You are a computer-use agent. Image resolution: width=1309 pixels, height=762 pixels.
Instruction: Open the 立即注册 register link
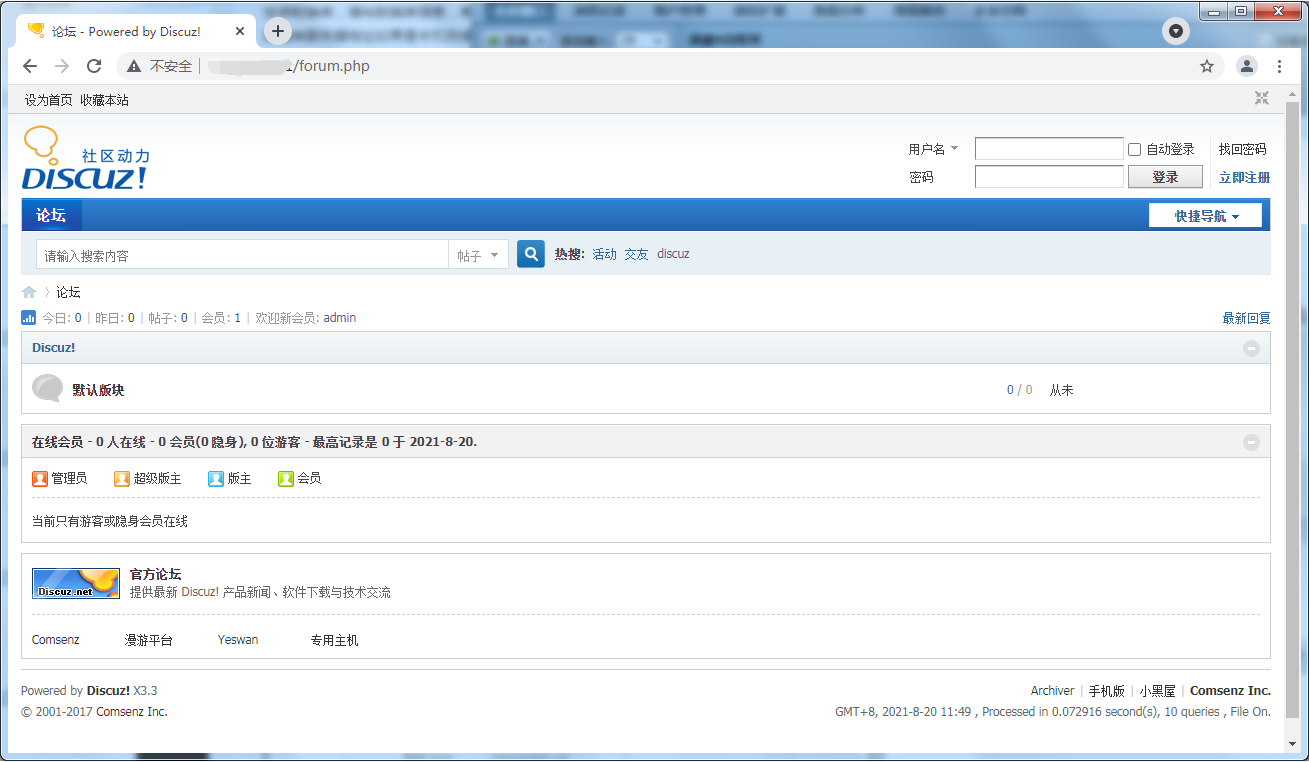[x=1244, y=177]
